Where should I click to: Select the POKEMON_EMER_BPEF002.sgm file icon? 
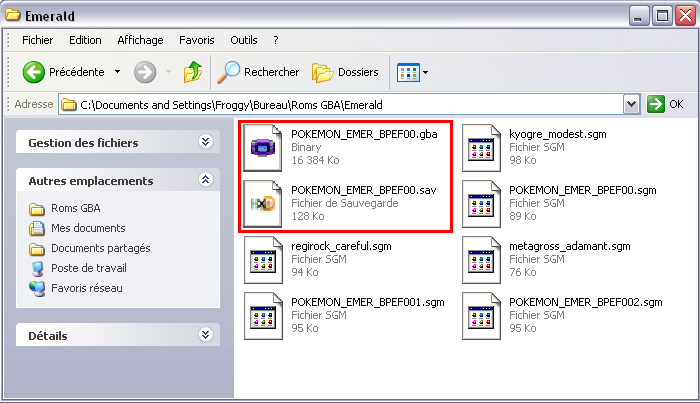[x=481, y=316]
